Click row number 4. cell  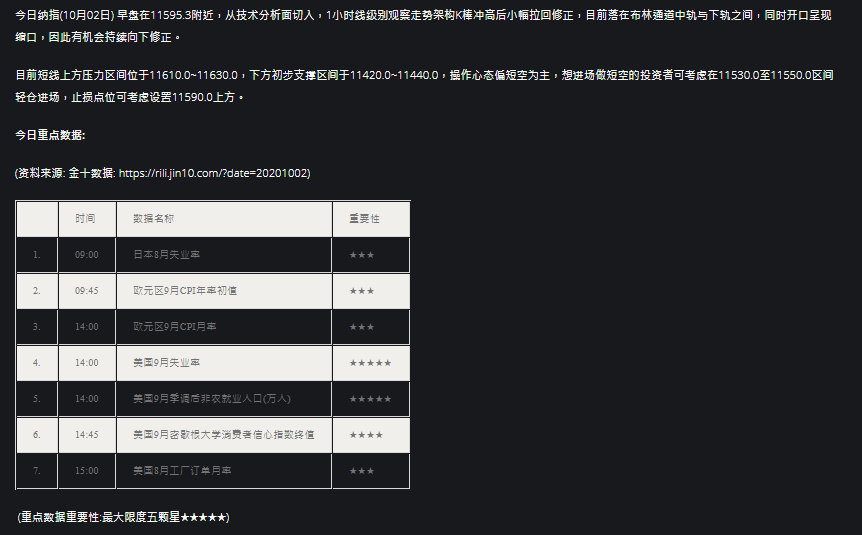pos(37,363)
